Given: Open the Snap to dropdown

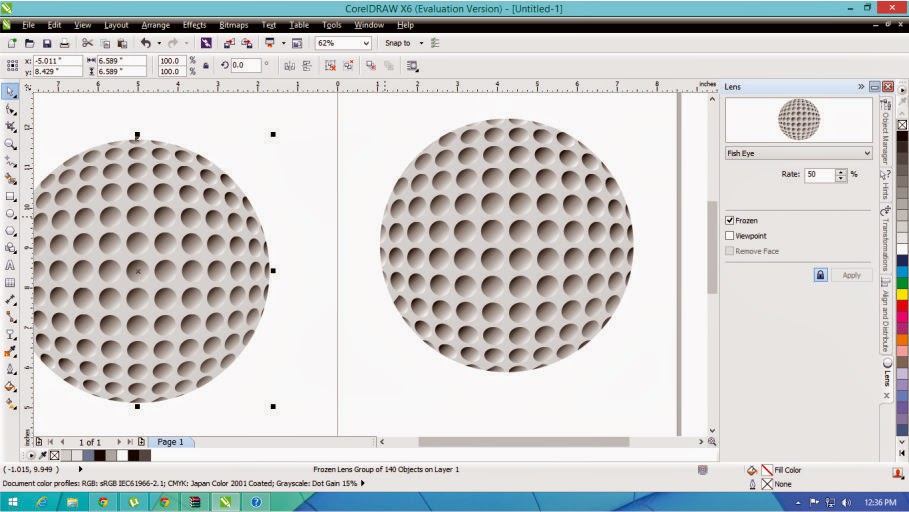Looking at the screenshot, I should click(421, 43).
